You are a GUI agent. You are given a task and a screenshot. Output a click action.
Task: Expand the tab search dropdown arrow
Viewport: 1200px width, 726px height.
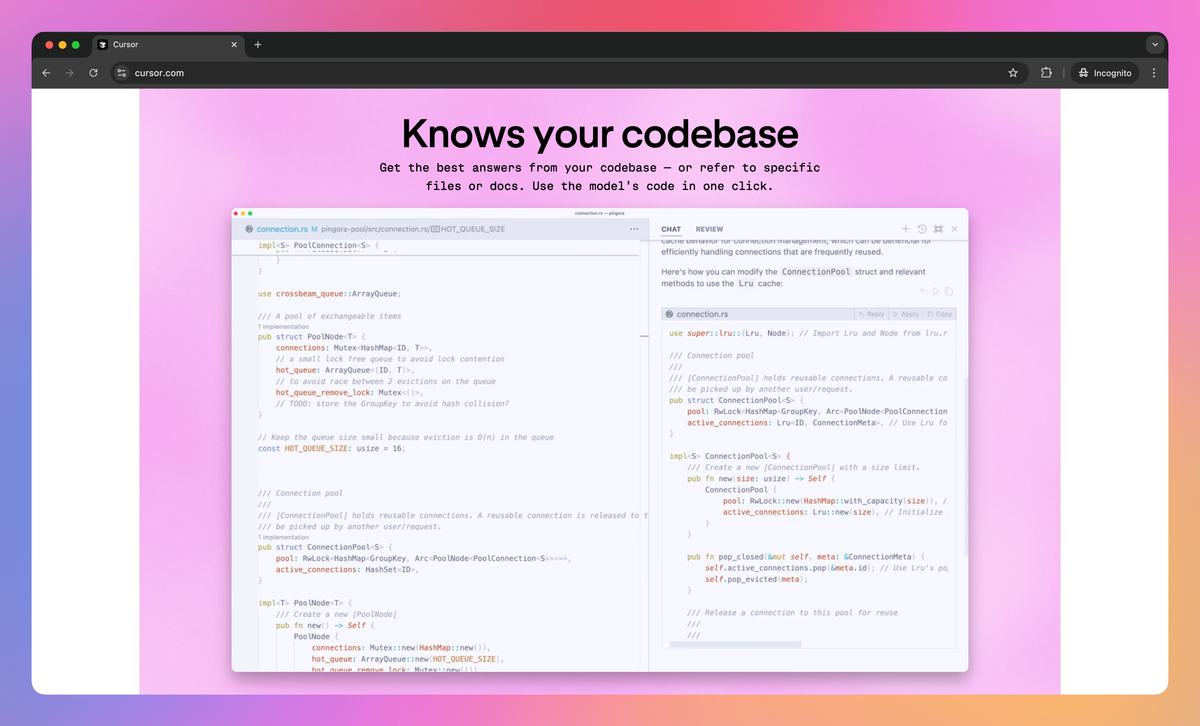tap(1155, 45)
